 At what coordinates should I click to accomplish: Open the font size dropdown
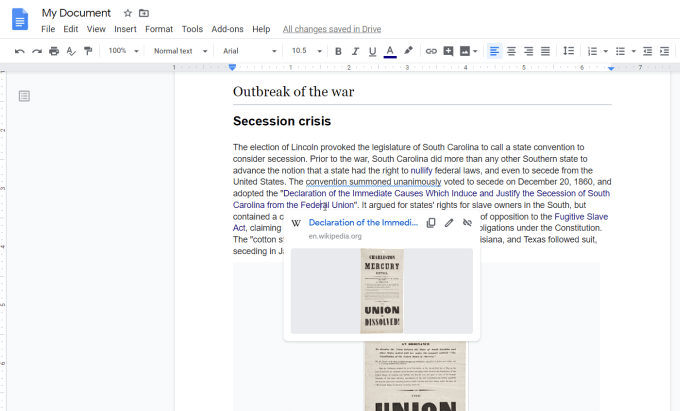(307, 51)
